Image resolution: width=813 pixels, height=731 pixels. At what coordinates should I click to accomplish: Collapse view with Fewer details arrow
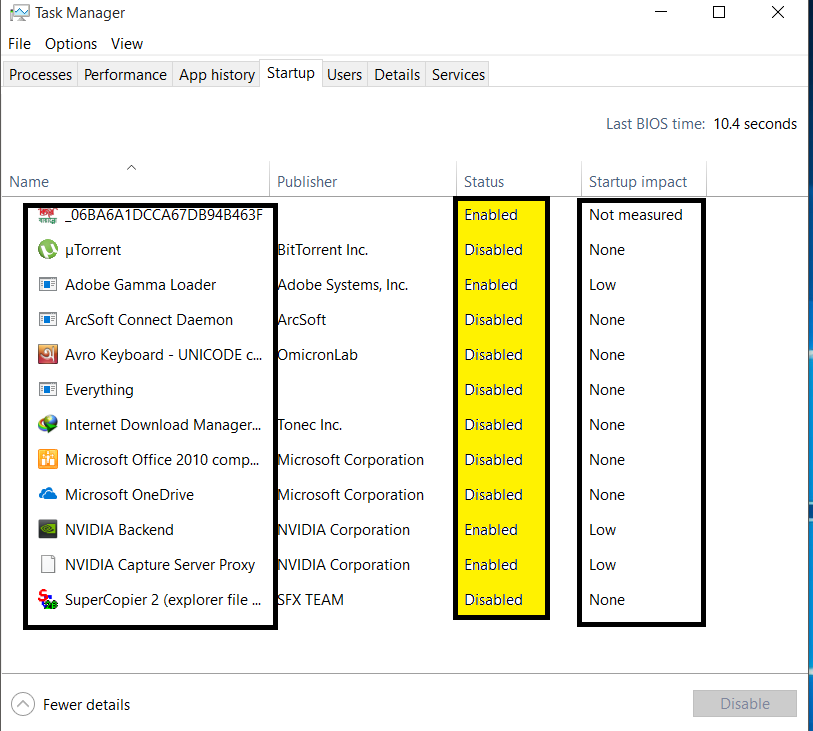point(23,704)
